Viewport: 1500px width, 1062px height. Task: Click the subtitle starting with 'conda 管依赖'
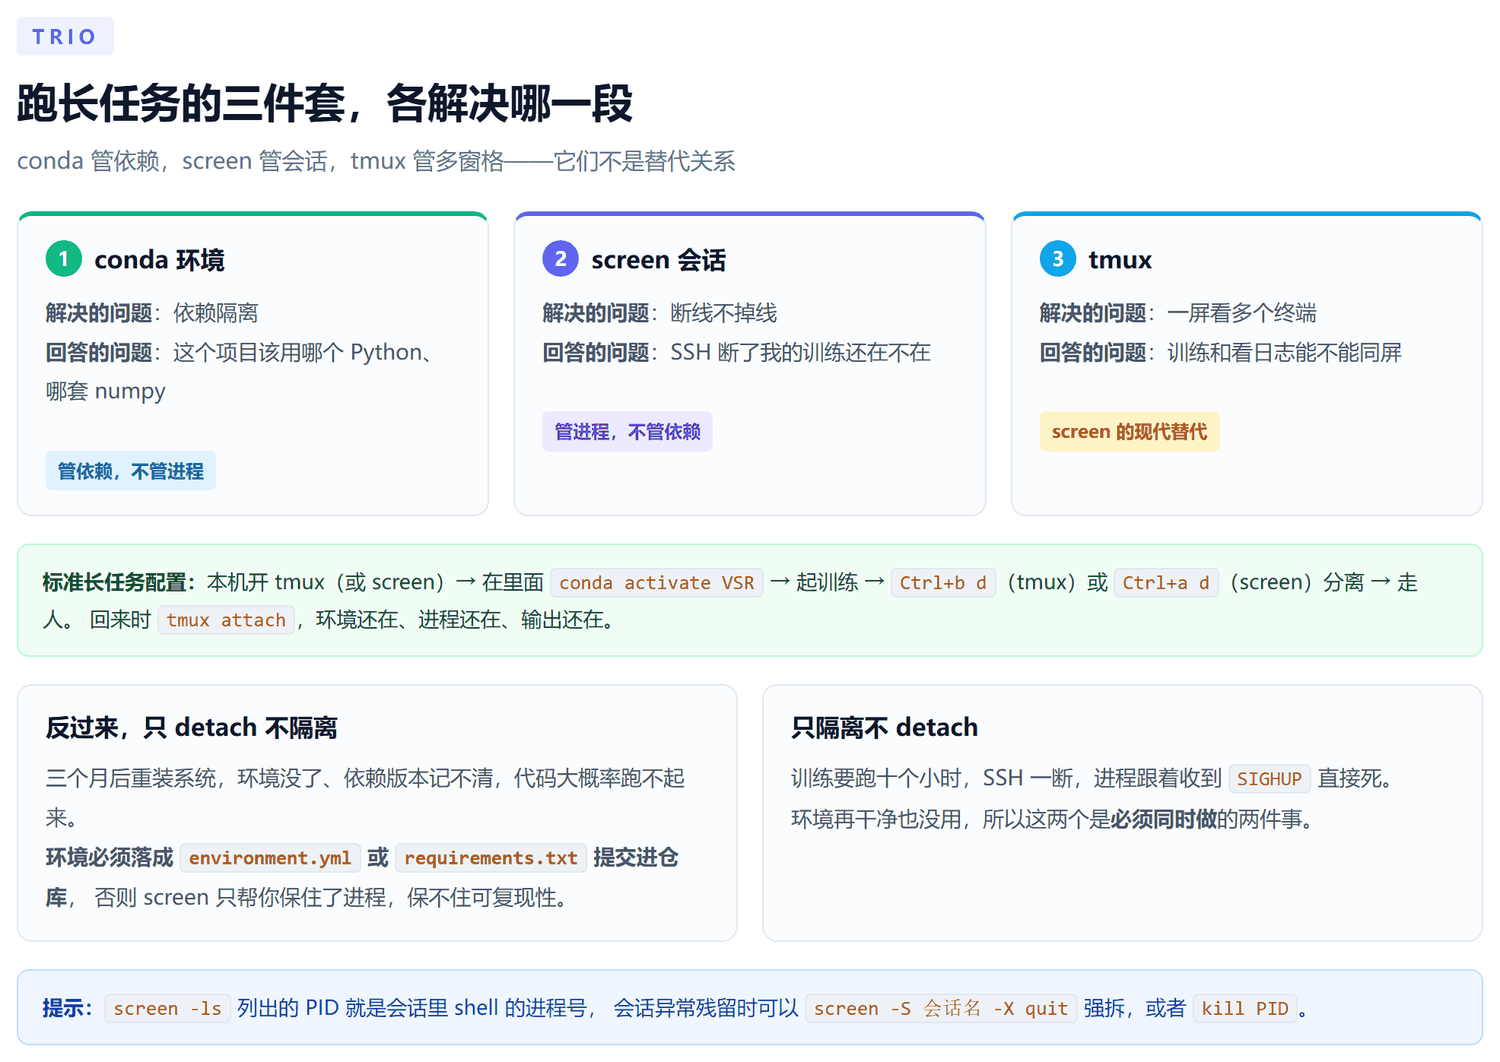pyautogui.click(x=376, y=161)
